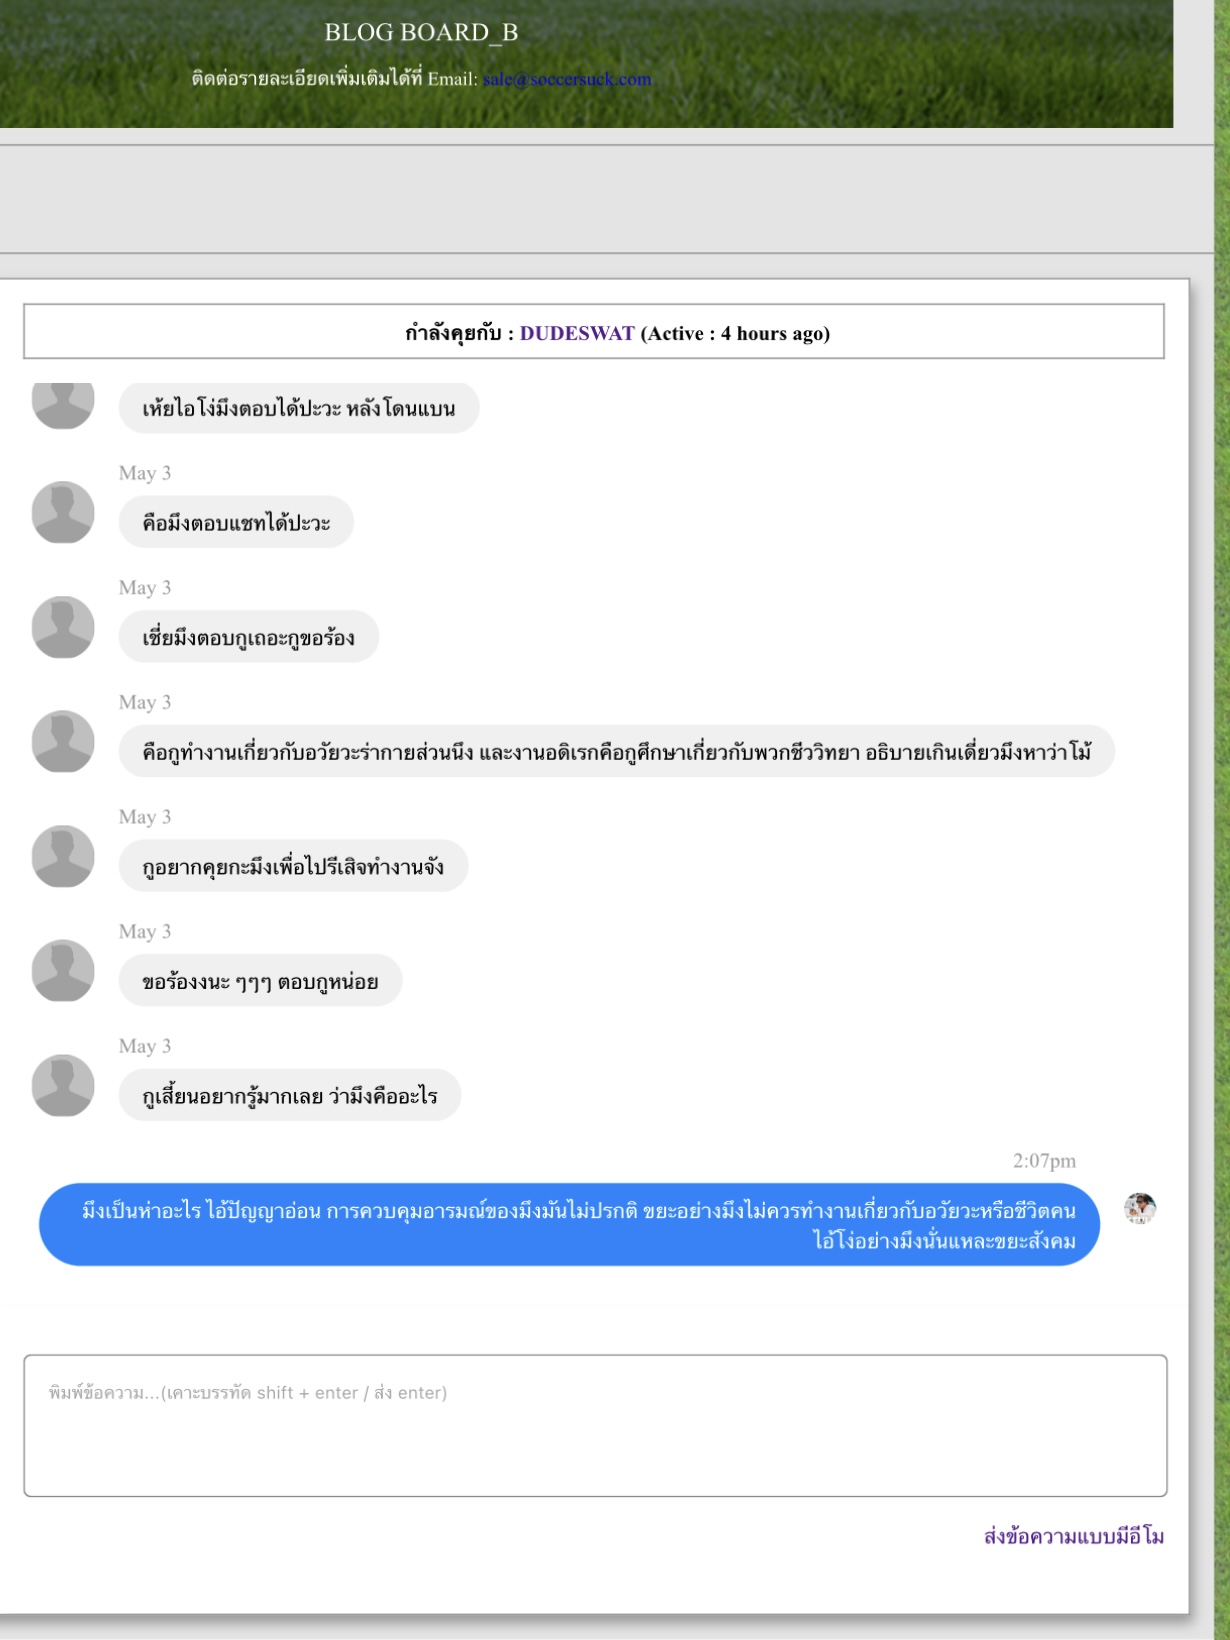This screenshot has width=1230, height=1640.
Task: Click the avatar beside กูเสี้ยนอยากรู้มากเลย message
Action: [63, 1085]
